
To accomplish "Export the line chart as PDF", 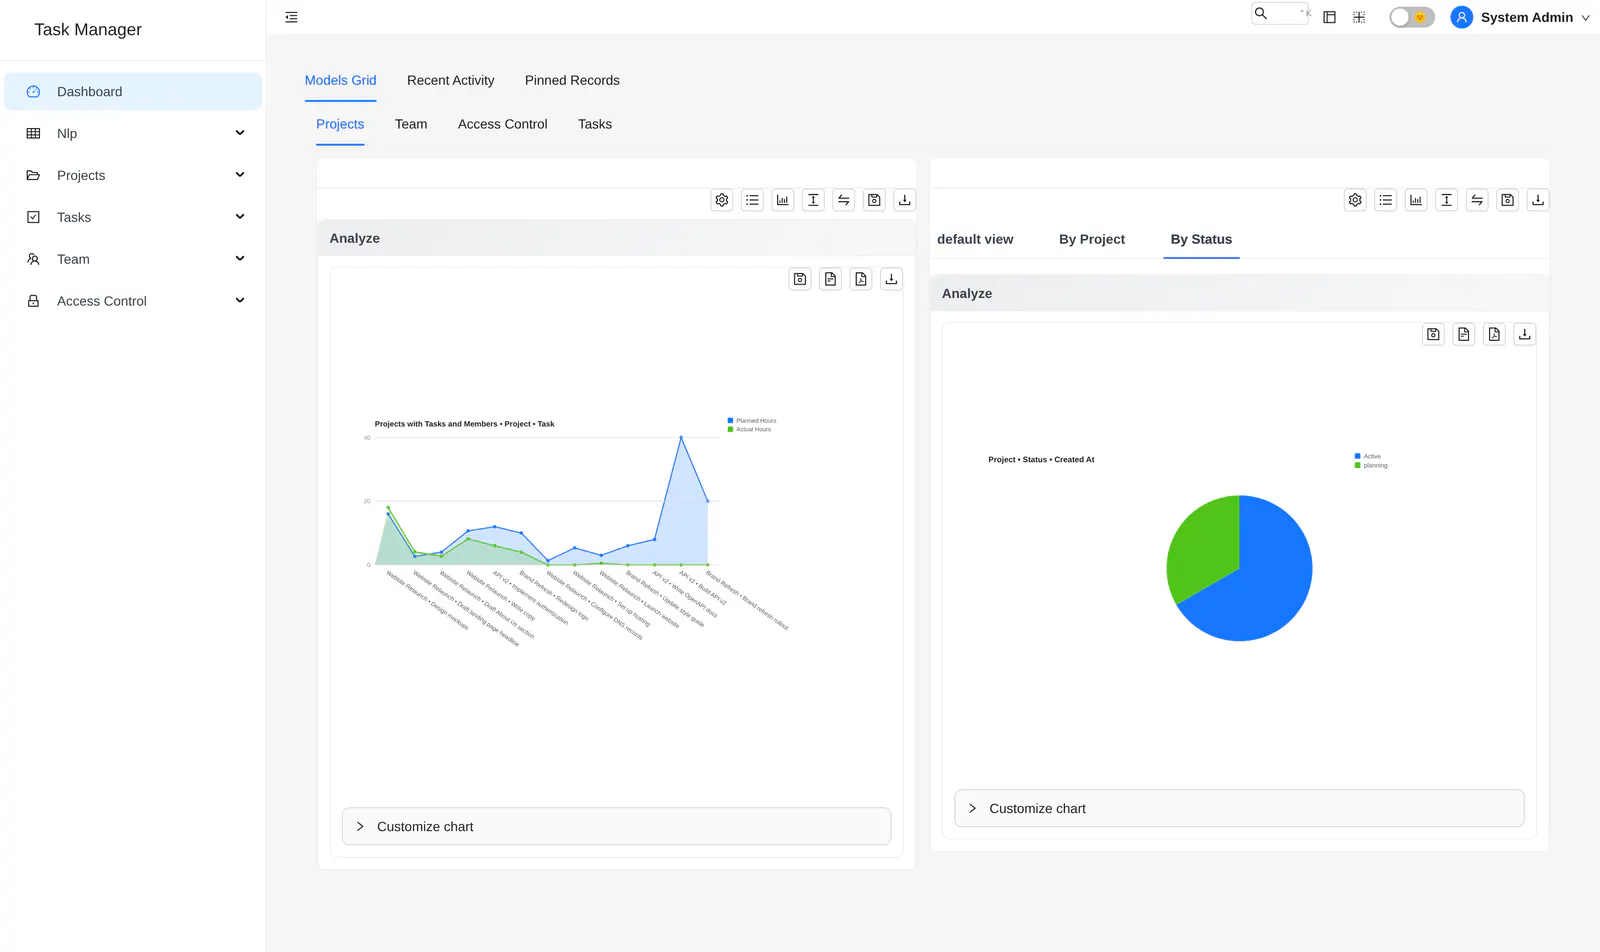I will tap(861, 279).
